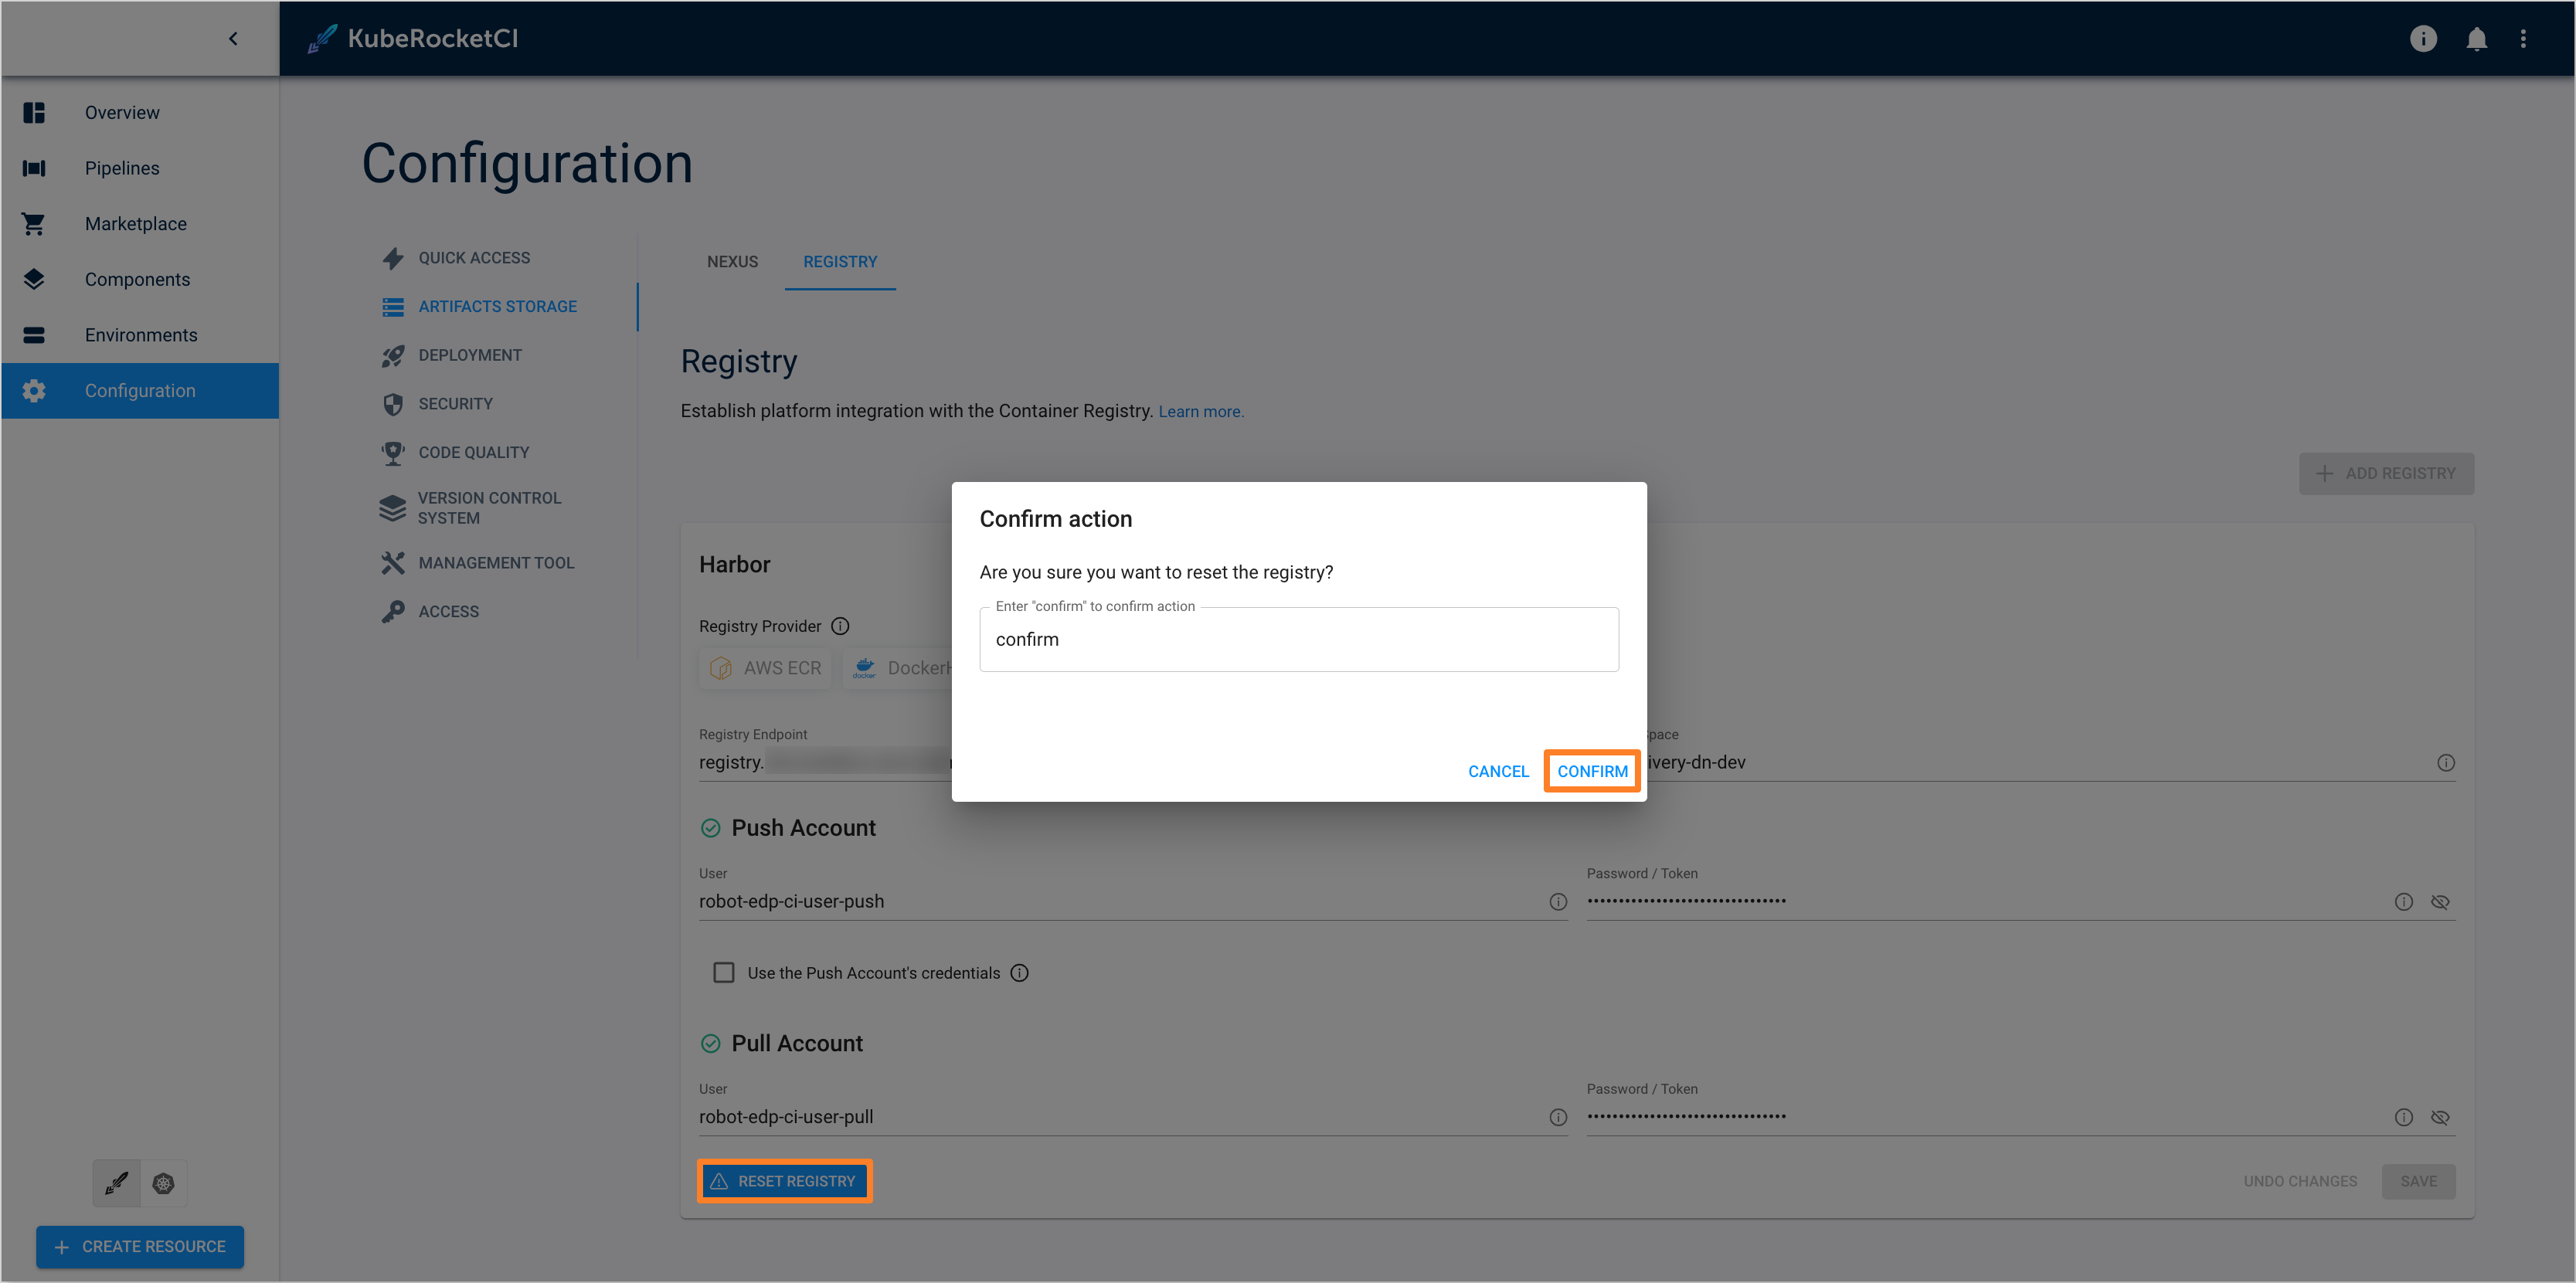Click the Management Tool wrench icon

pos(393,563)
